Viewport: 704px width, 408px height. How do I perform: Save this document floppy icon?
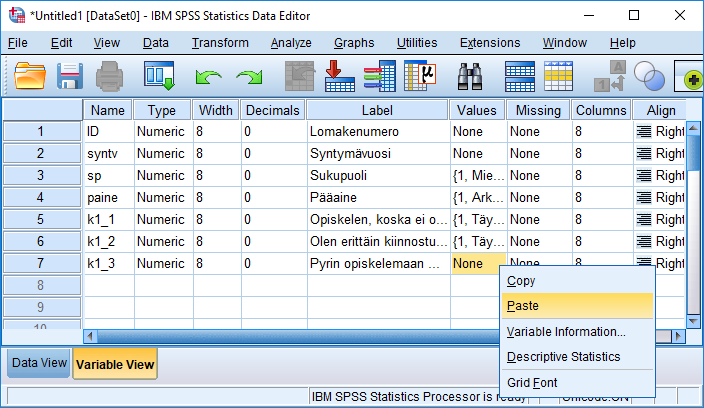(x=70, y=76)
